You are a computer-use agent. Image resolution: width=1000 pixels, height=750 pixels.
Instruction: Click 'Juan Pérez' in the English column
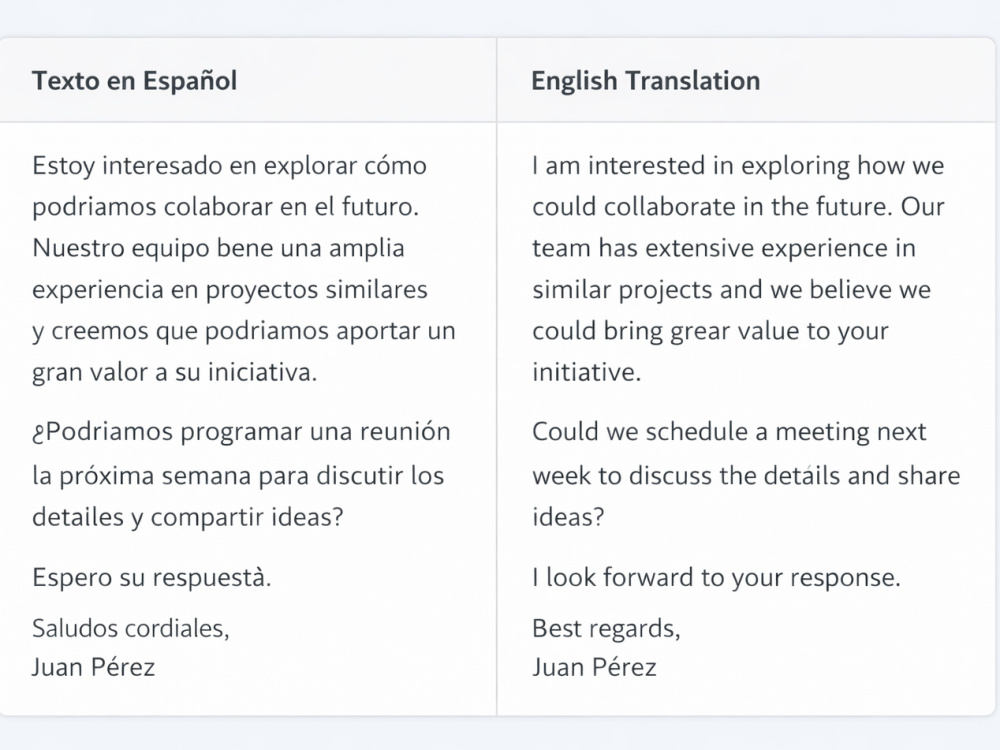pyautogui.click(x=594, y=667)
